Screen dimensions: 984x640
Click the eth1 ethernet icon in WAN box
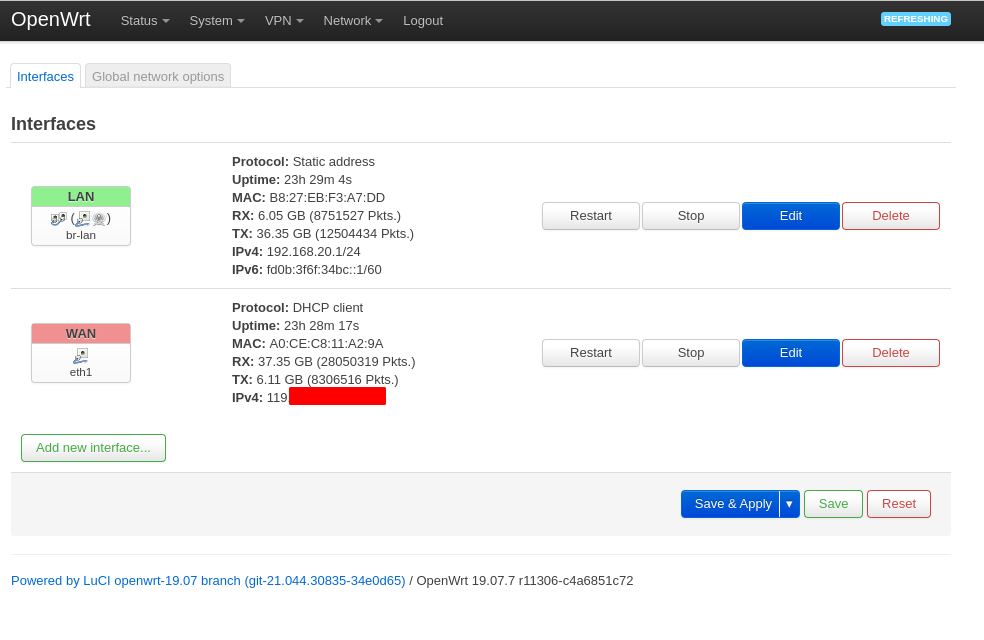point(80,356)
